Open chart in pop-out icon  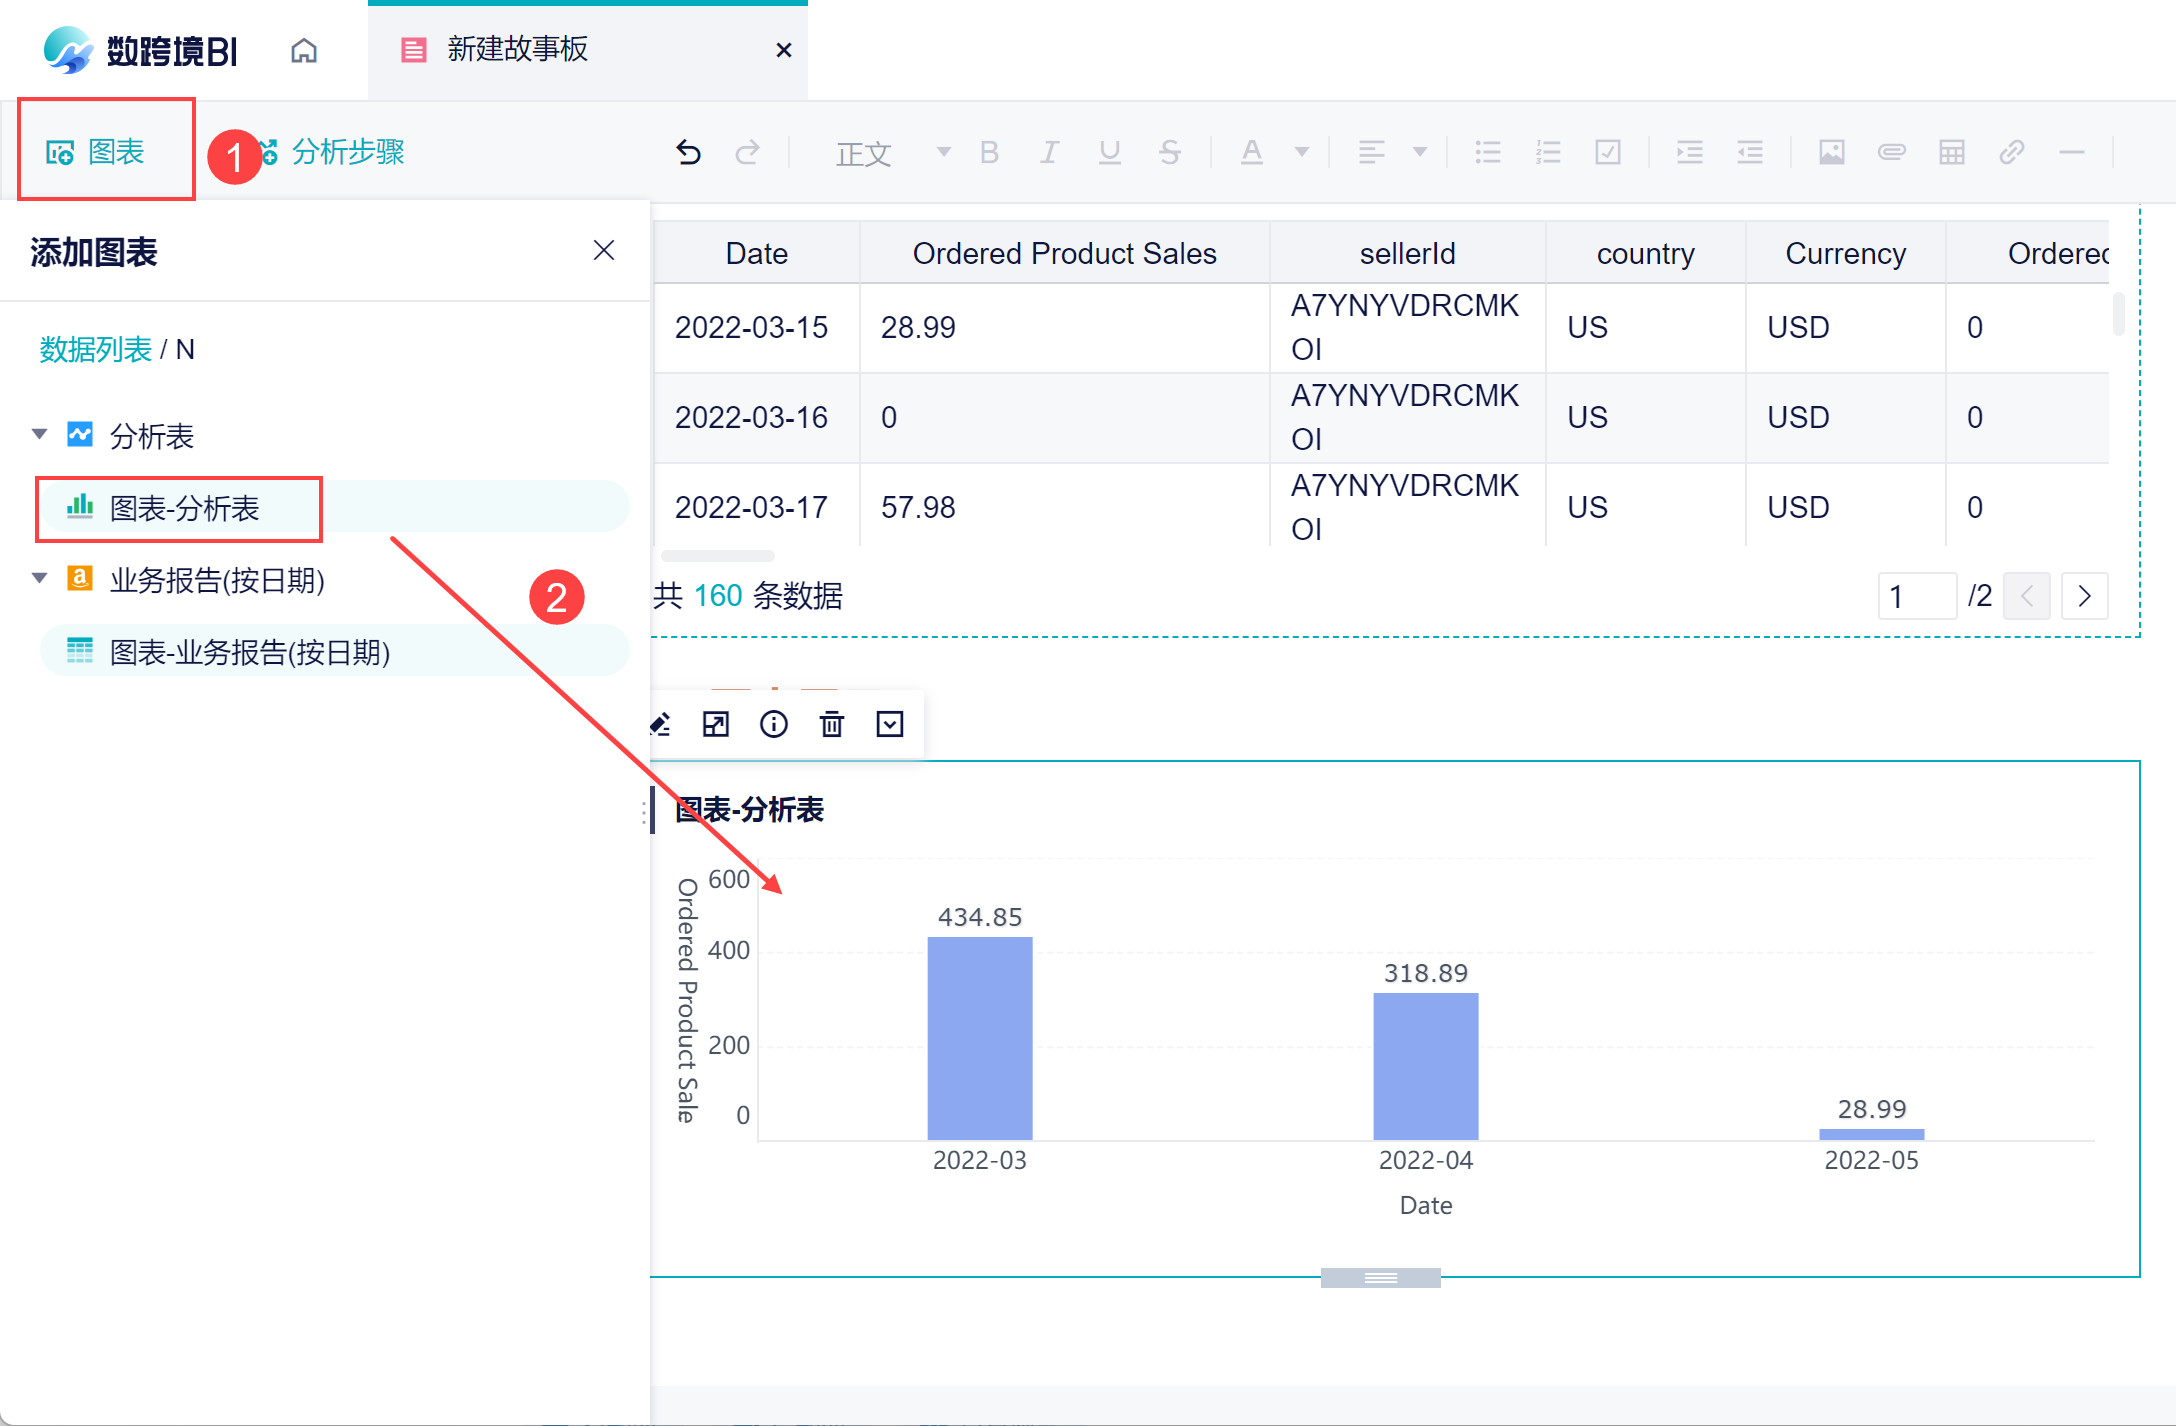(x=716, y=724)
